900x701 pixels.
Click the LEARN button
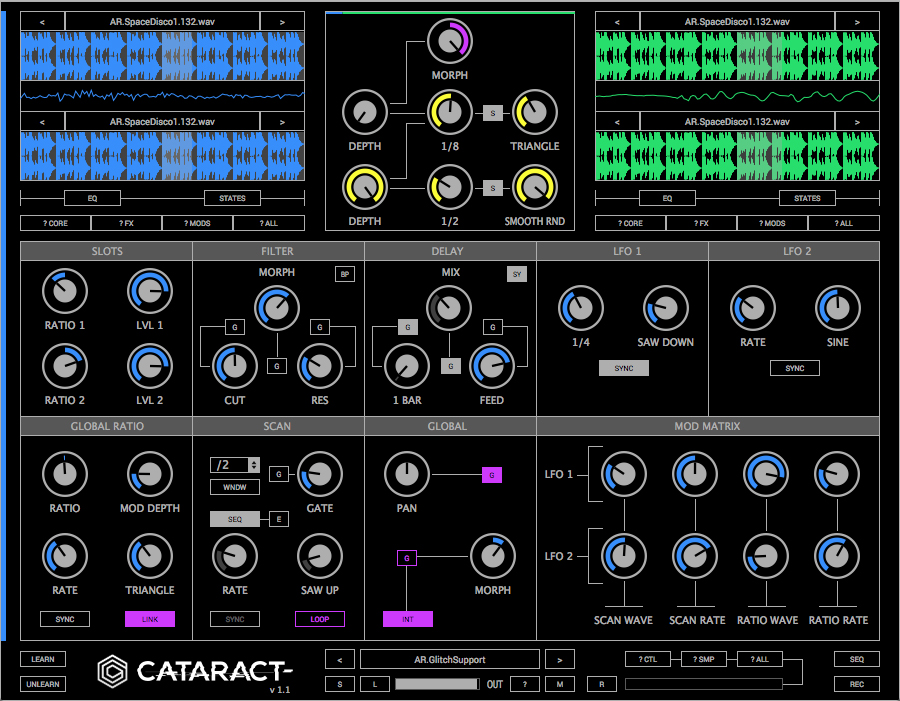(43, 659)
